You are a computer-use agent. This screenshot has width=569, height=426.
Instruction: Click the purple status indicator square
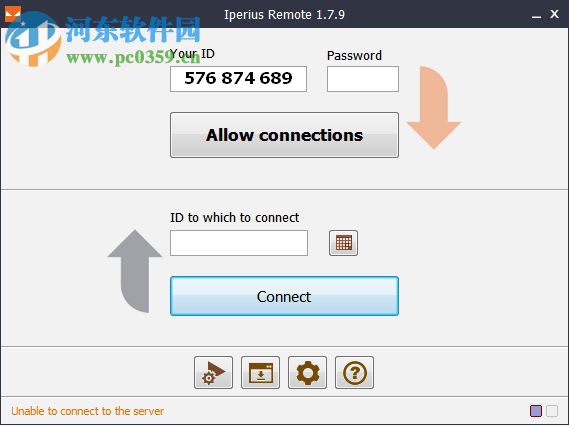pos(536,411)
